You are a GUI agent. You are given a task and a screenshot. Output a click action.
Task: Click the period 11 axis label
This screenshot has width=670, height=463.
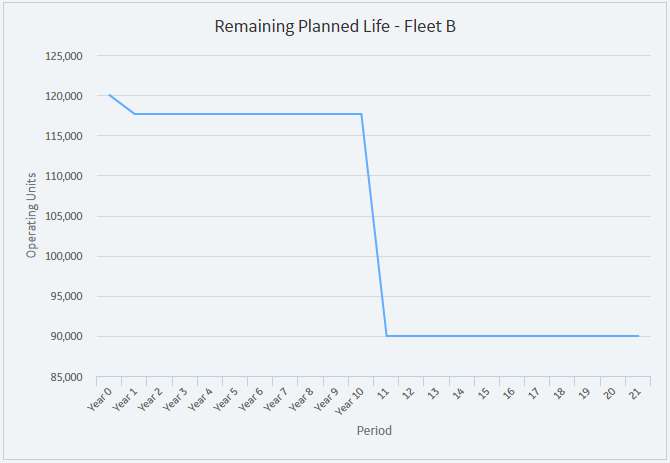[x=383, y=393]
